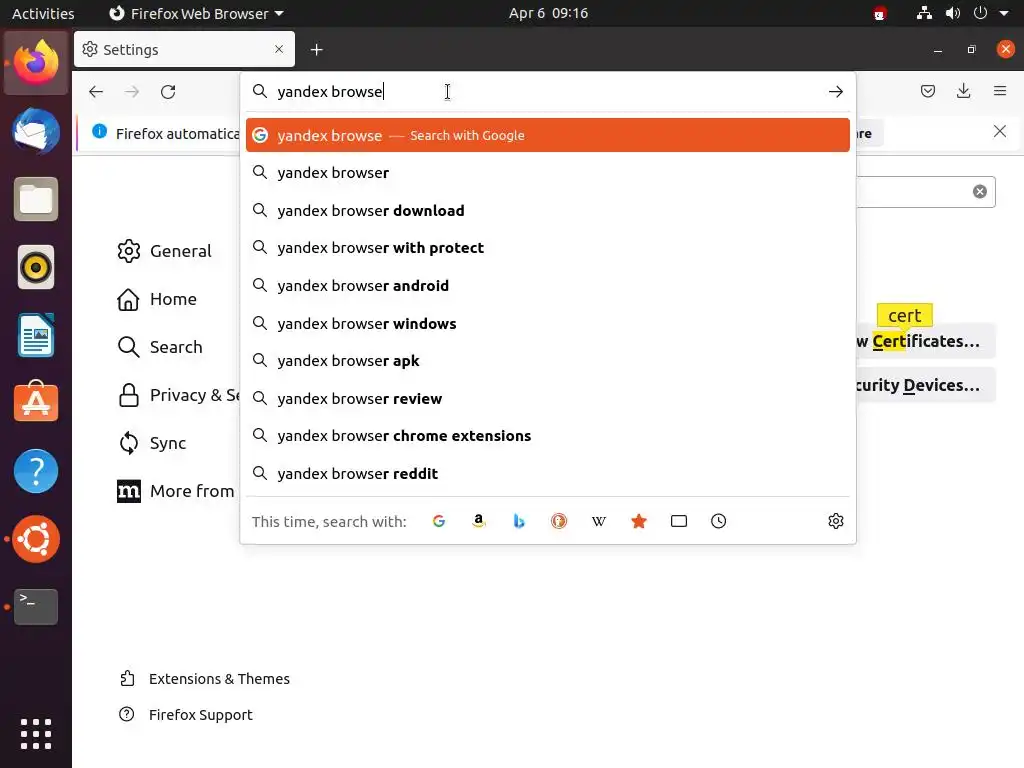Open Sync settings category

tap(152, 443)
